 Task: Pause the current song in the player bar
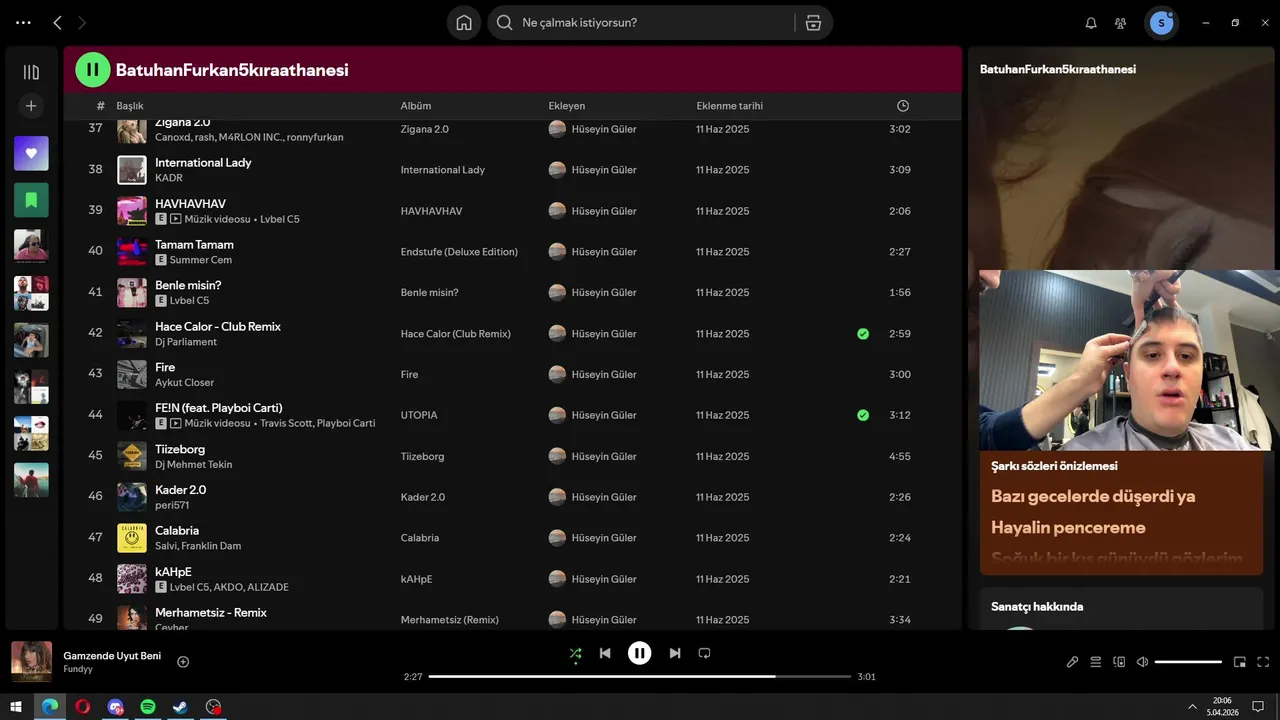[640, 653]
